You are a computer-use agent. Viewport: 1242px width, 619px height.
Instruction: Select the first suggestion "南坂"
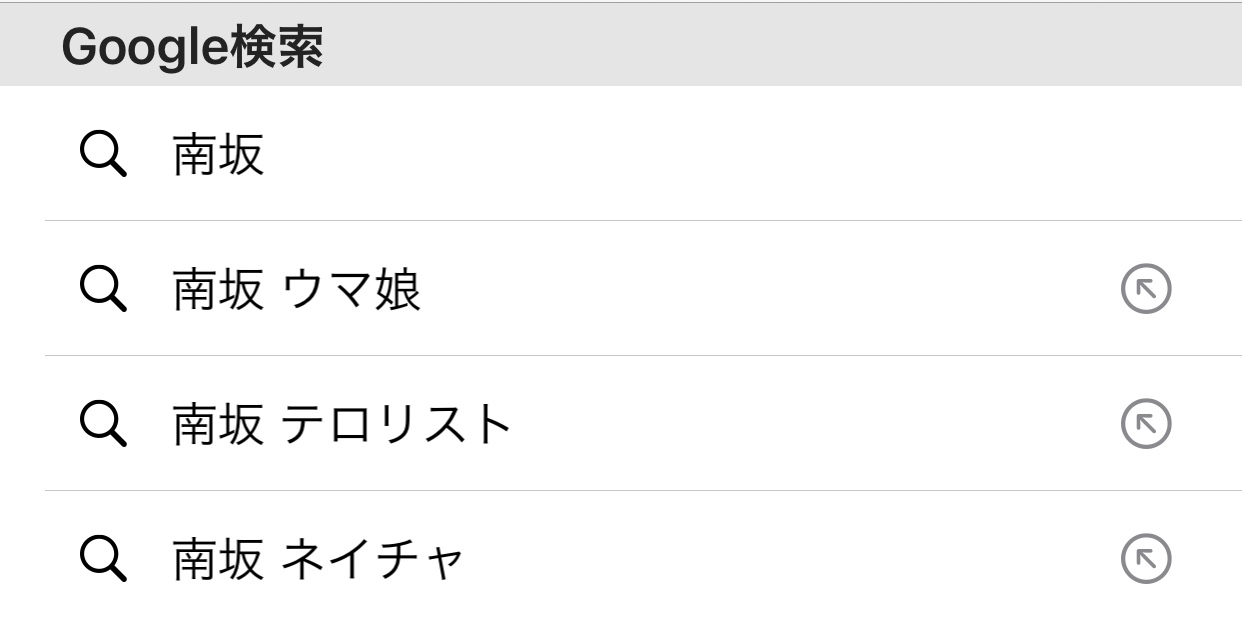[218, 156]
